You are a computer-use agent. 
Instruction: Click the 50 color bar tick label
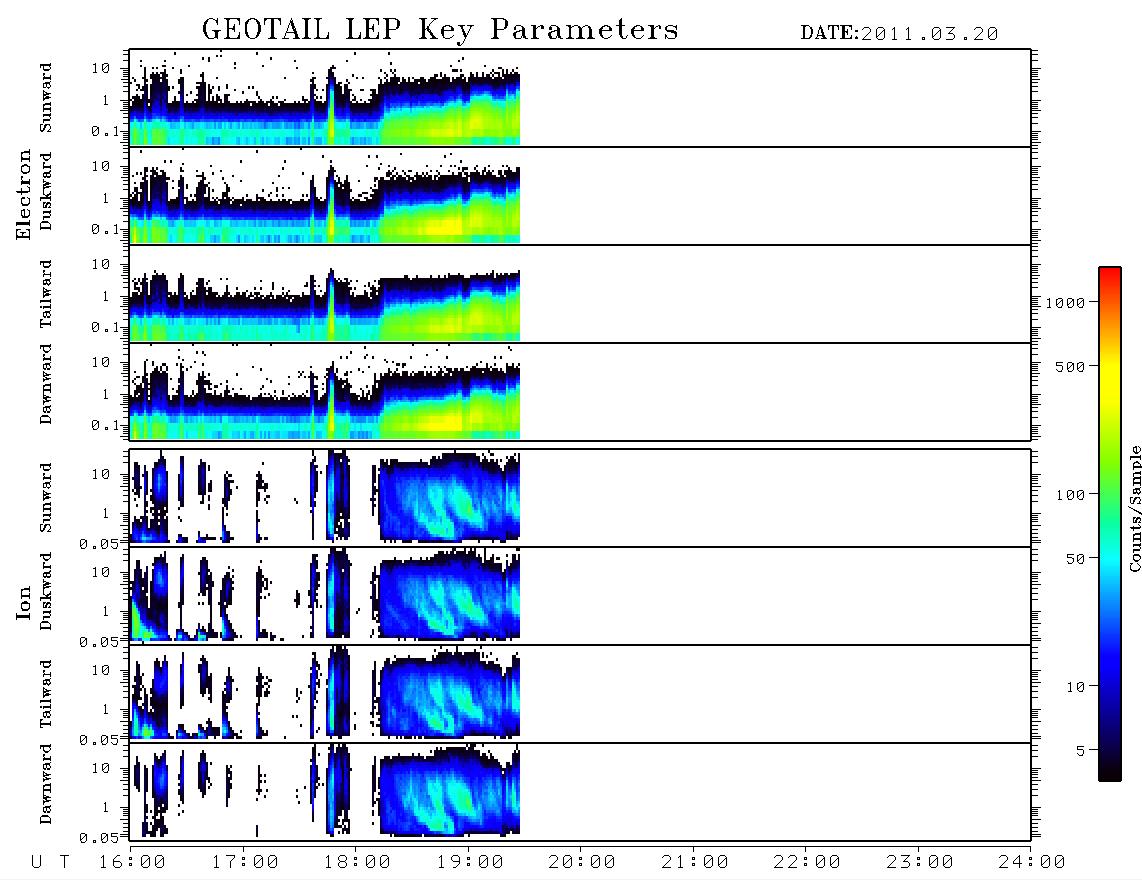[x=1076, y=559]
